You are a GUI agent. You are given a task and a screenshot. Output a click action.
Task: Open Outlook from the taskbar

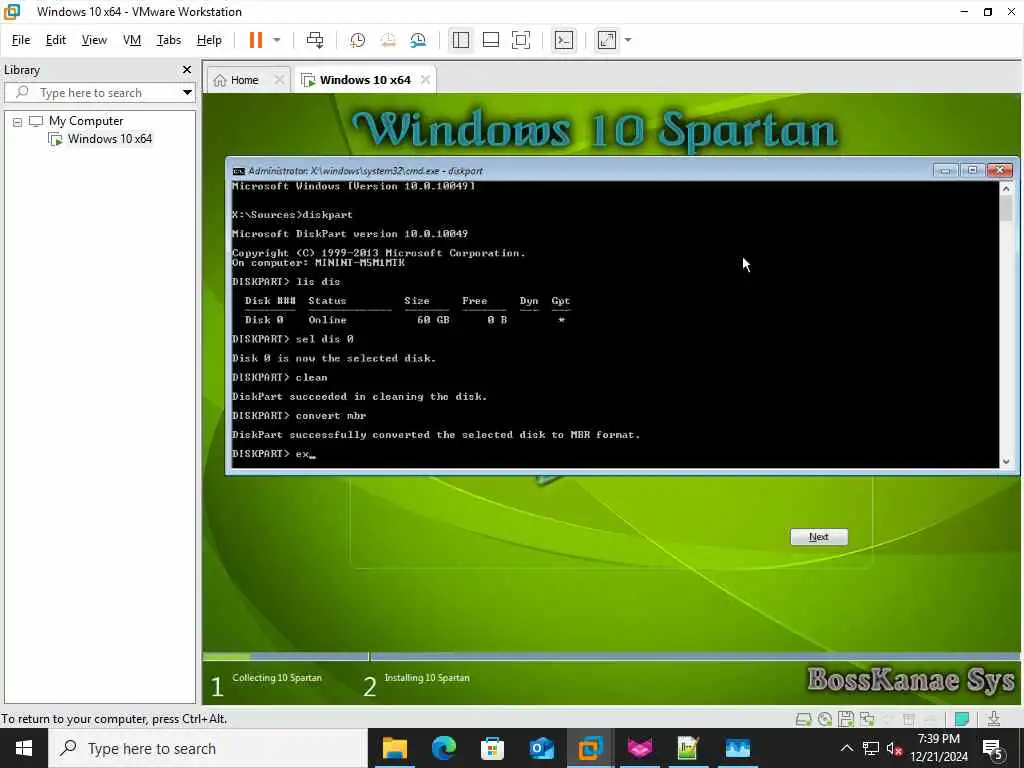[x=541, y=748]
